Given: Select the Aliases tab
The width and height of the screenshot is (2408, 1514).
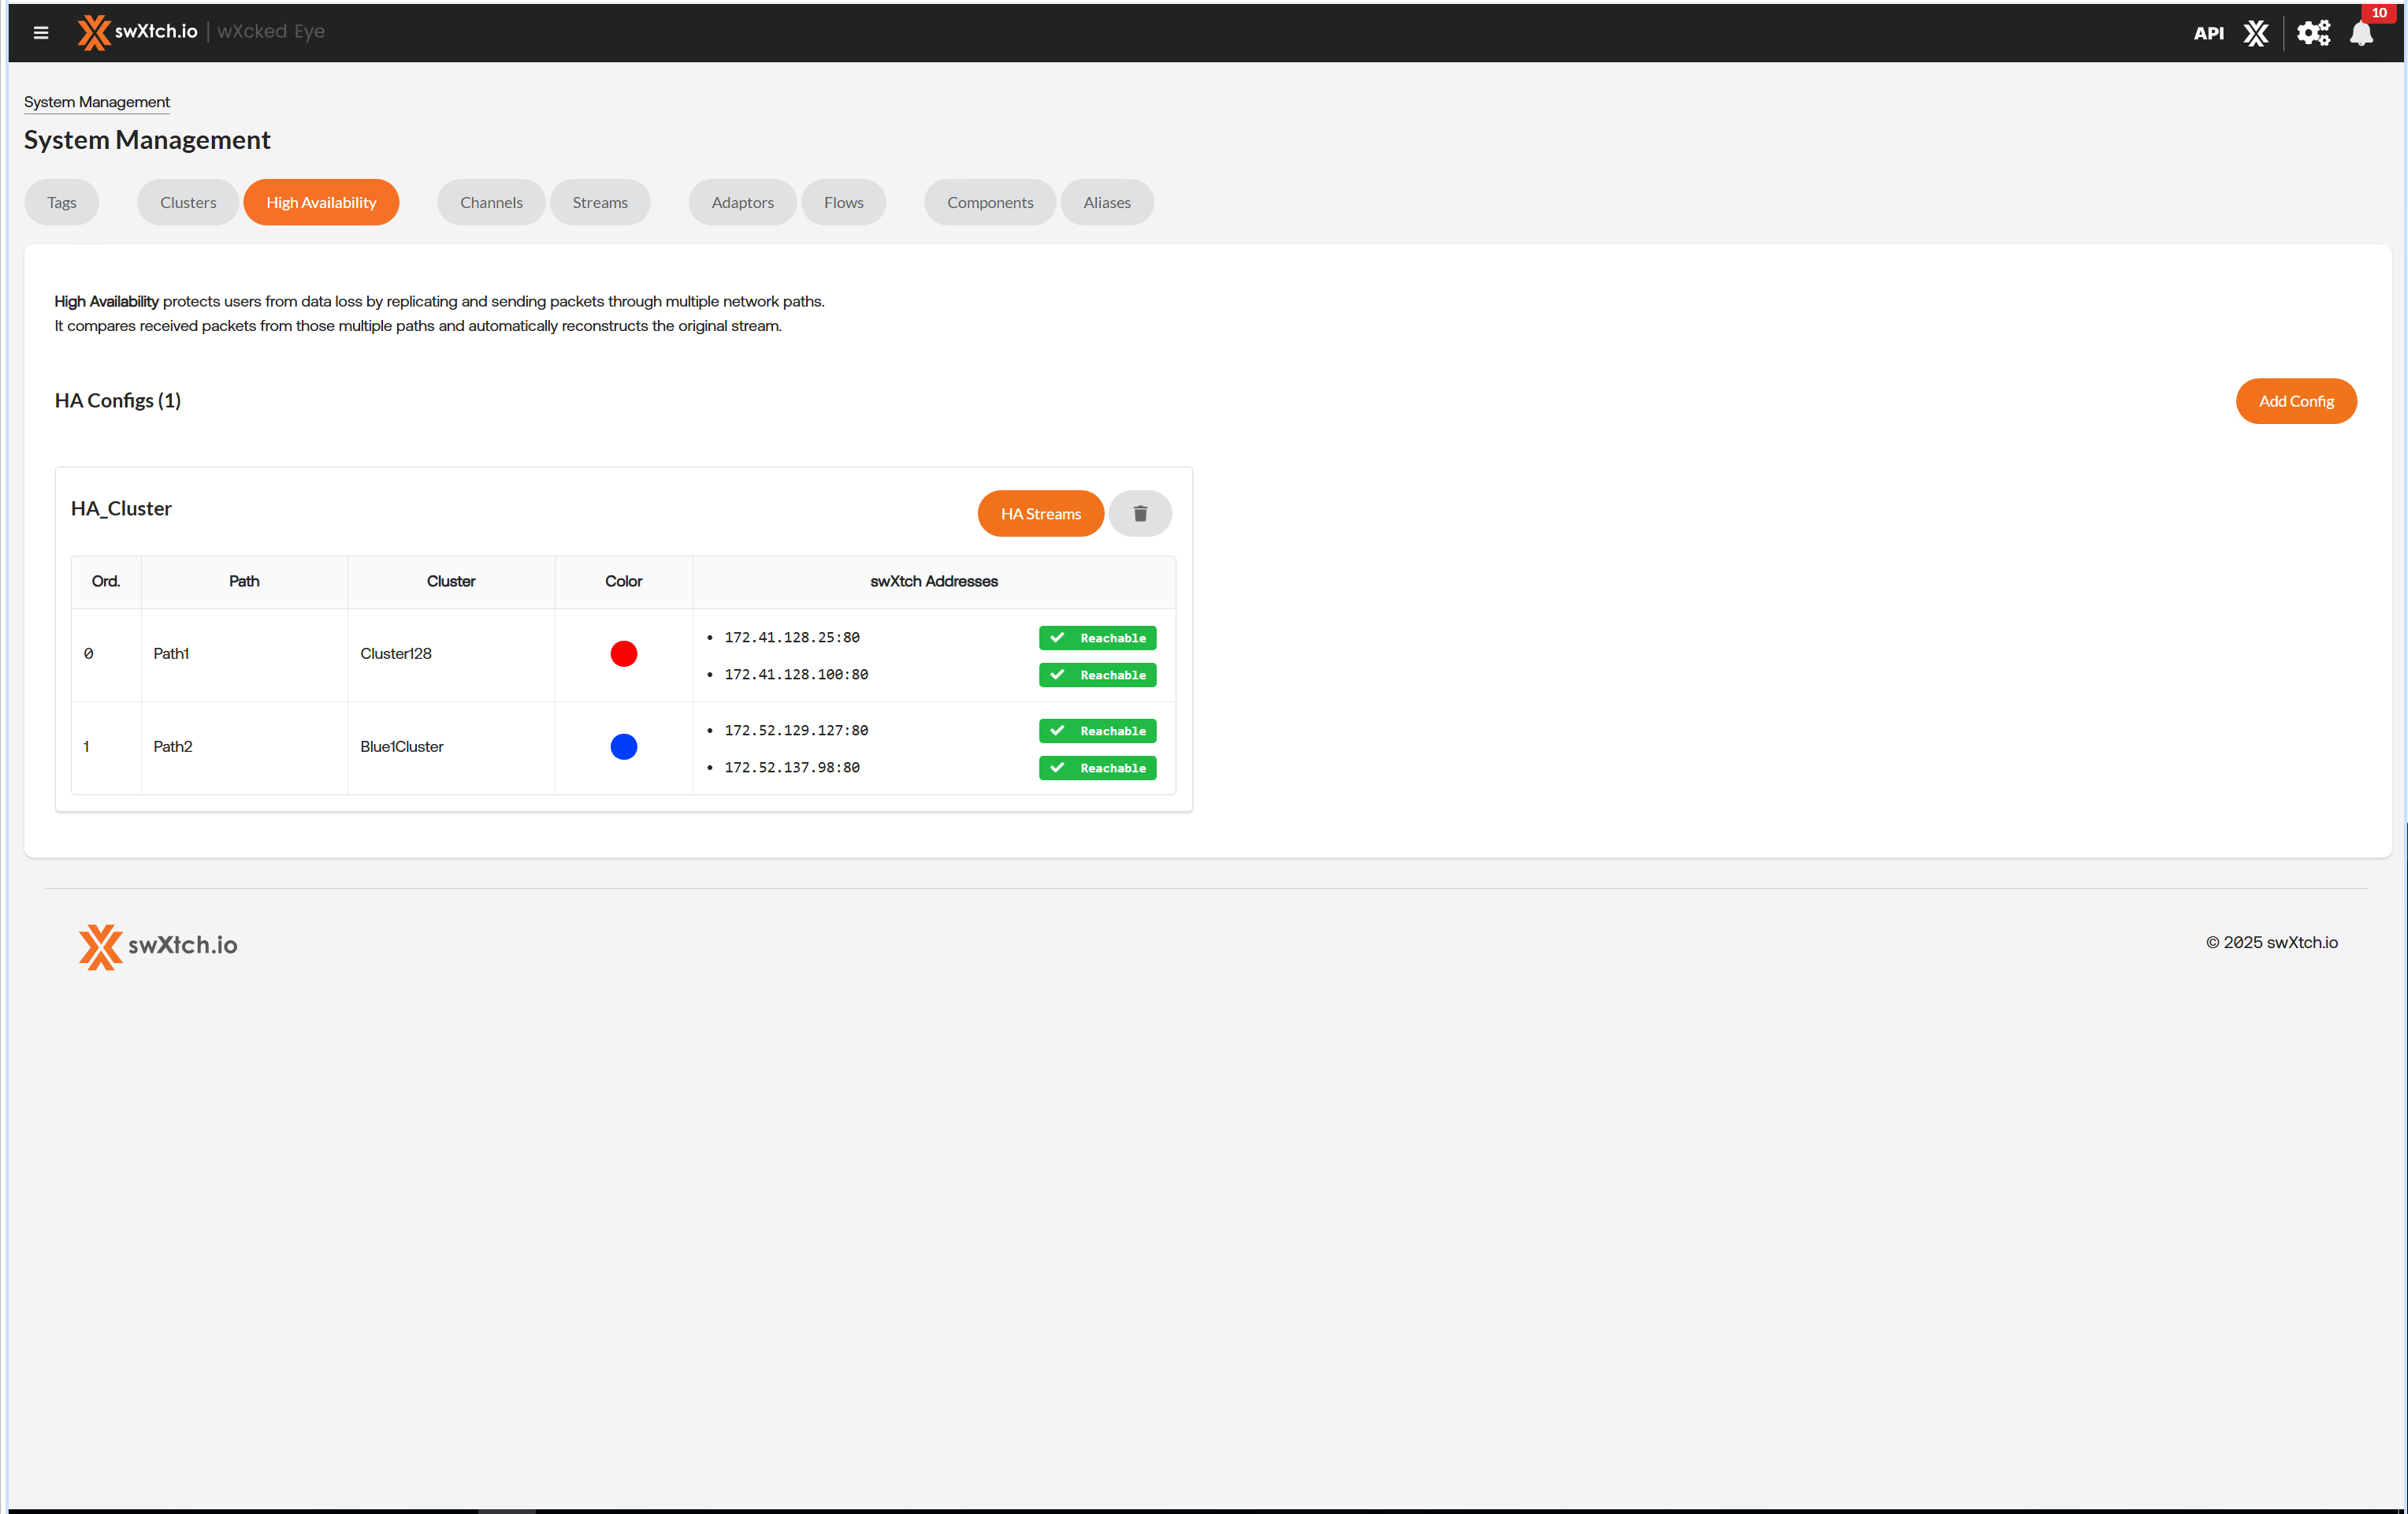Looking at the screenshot, I should [1106, 203].
